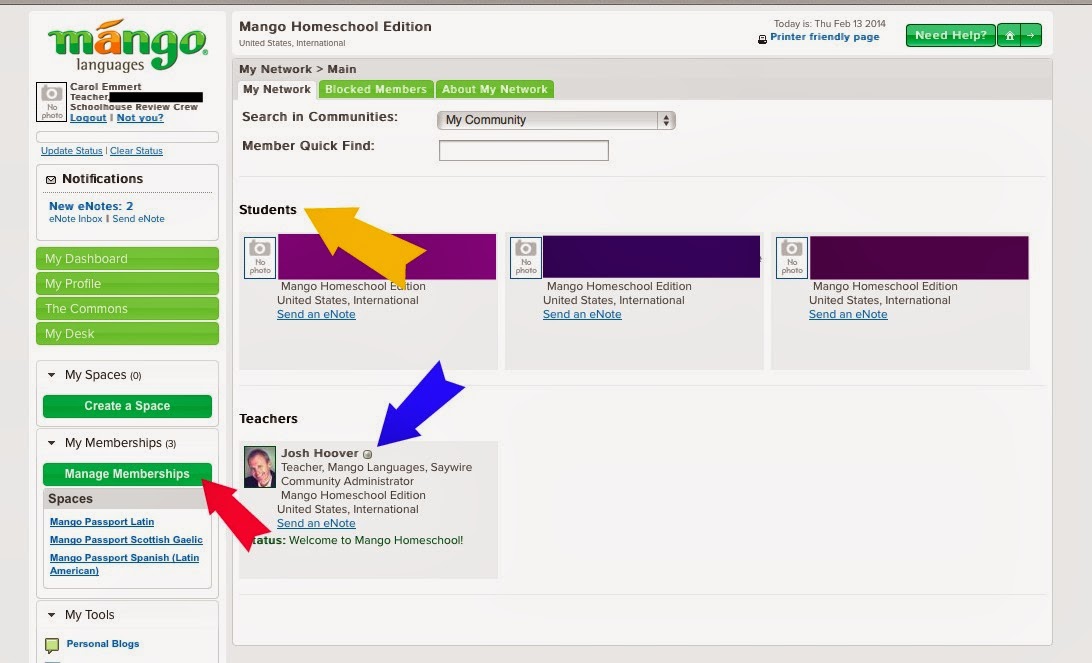1092x663 pixels.
Task: Open My Profile from the sidebar
Action: point(127,283)
